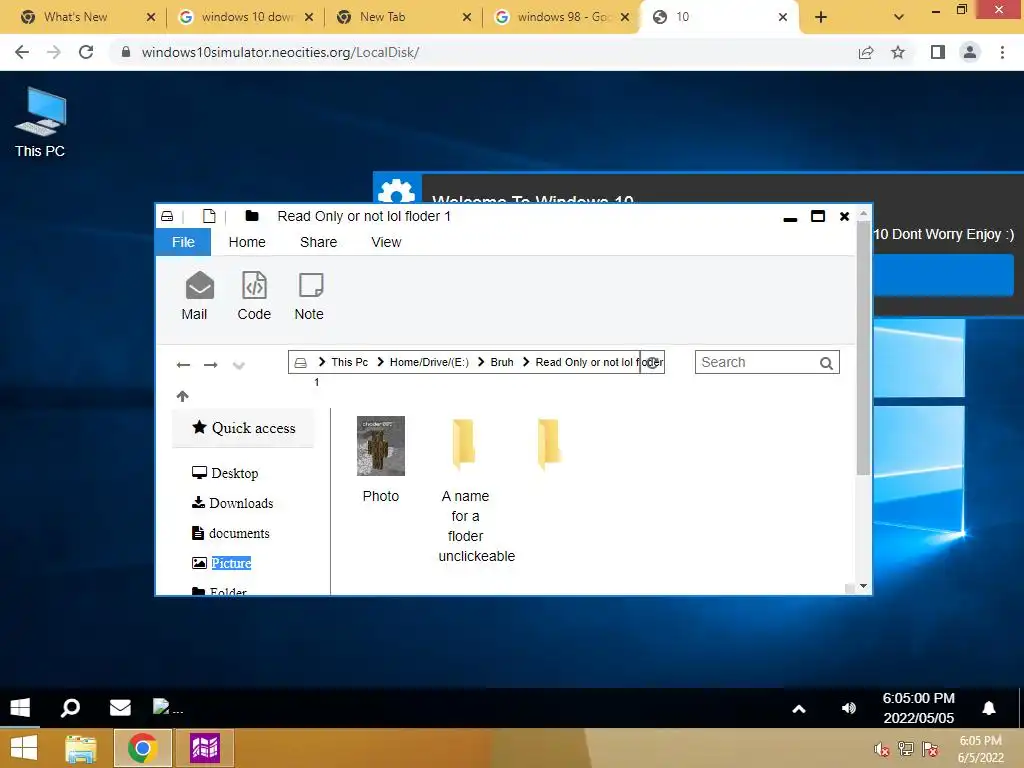Click the address bar URL
The image size is (1024, 768).
(x=280, y=52)
